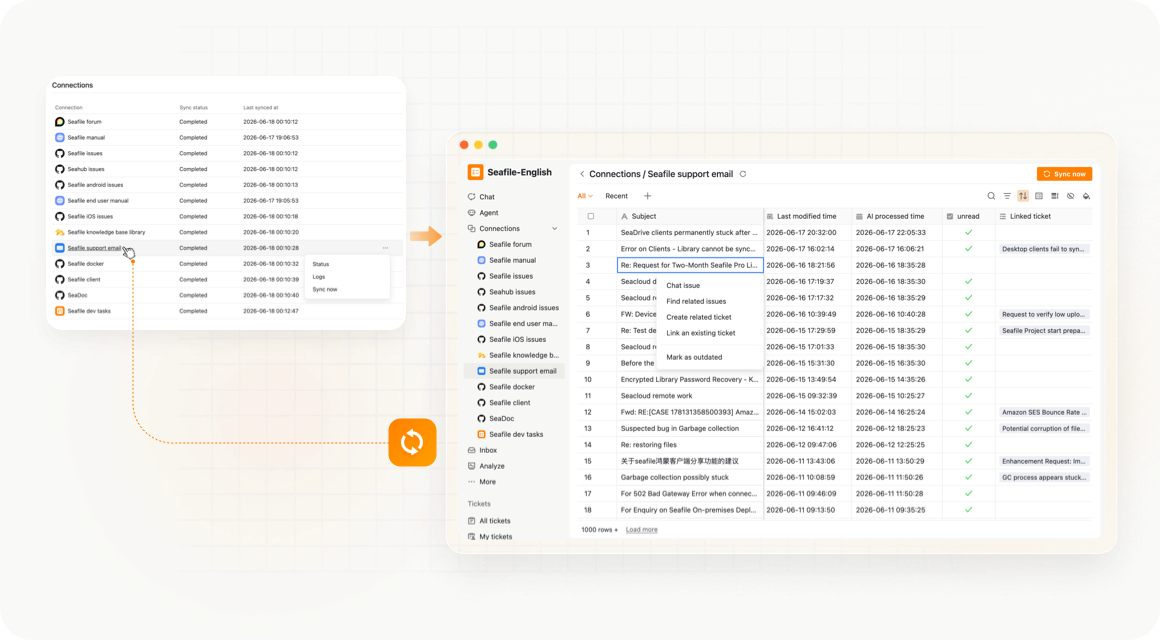Open the All view dropdown
The image size is (1160, 640).
585,196
